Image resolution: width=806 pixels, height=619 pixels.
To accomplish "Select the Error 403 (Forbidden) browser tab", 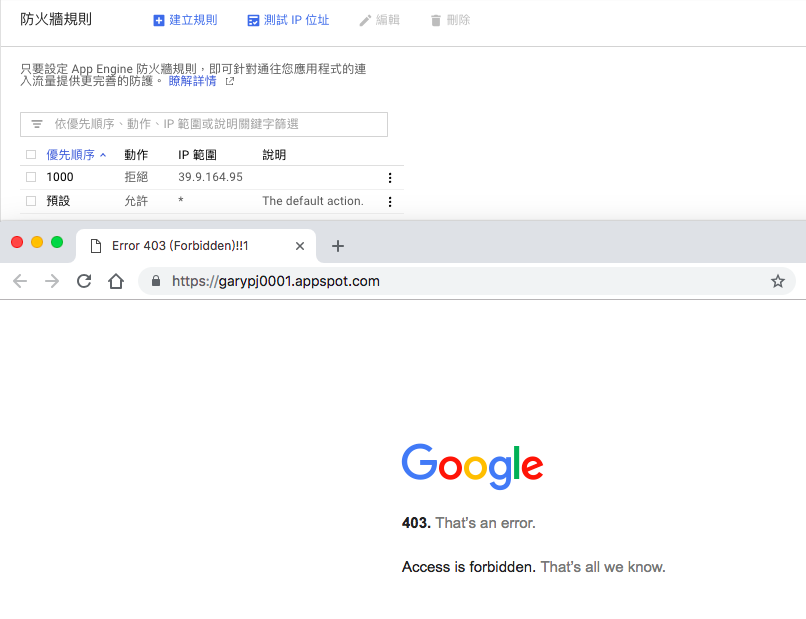I will click(195, 246).
